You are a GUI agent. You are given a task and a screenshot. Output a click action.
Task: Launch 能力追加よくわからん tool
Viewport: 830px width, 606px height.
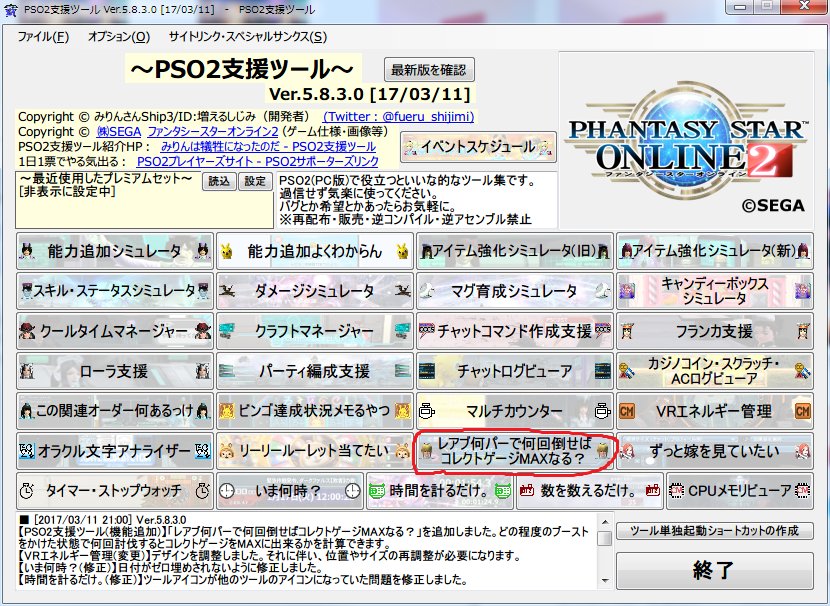(x=314, y=251)
